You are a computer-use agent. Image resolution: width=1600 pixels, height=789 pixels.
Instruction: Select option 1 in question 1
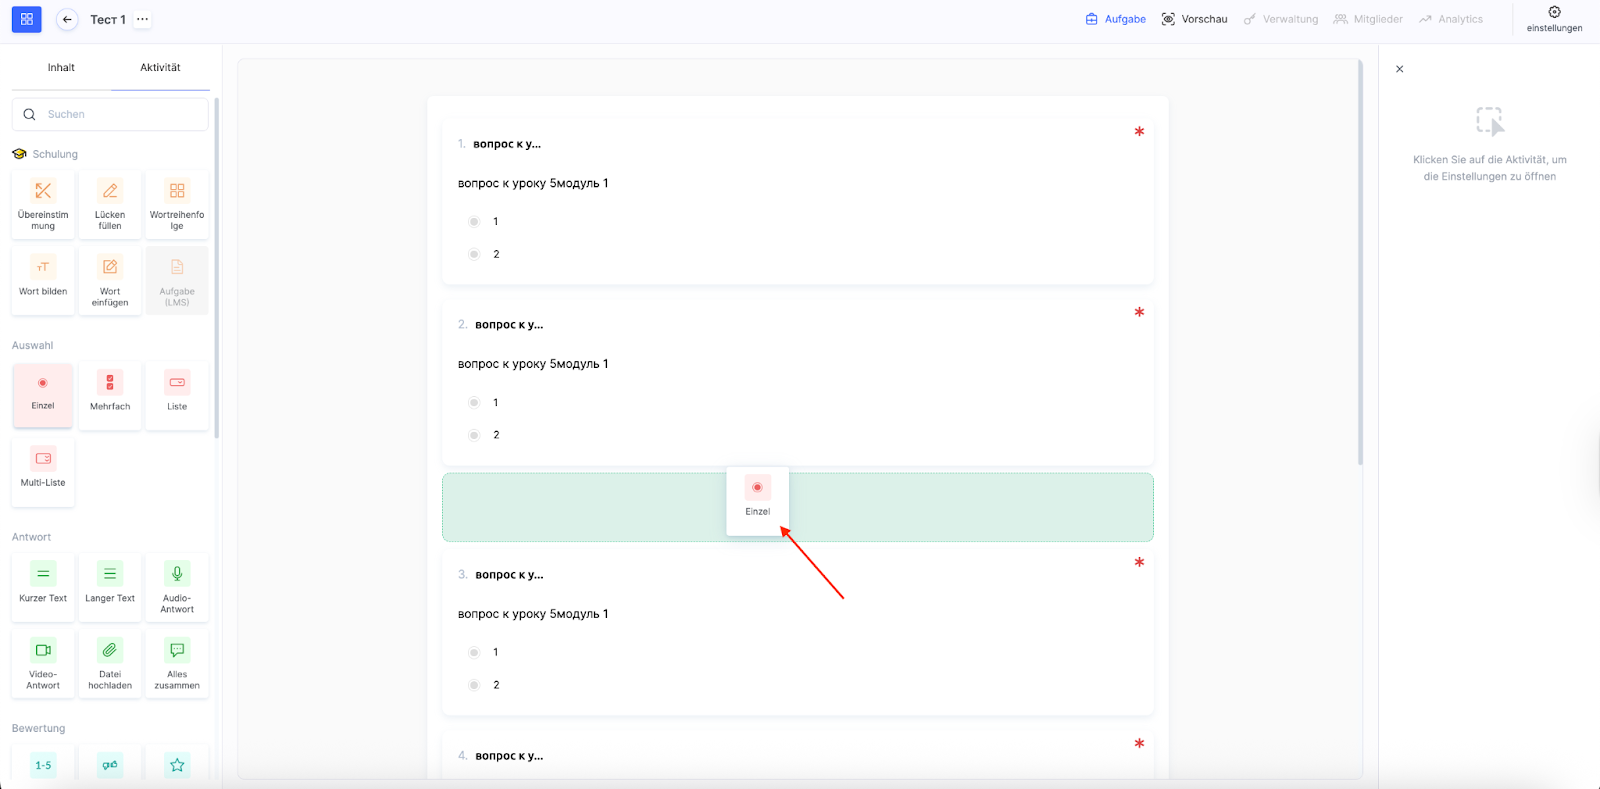pyautogui.click(x=474, y=222)
